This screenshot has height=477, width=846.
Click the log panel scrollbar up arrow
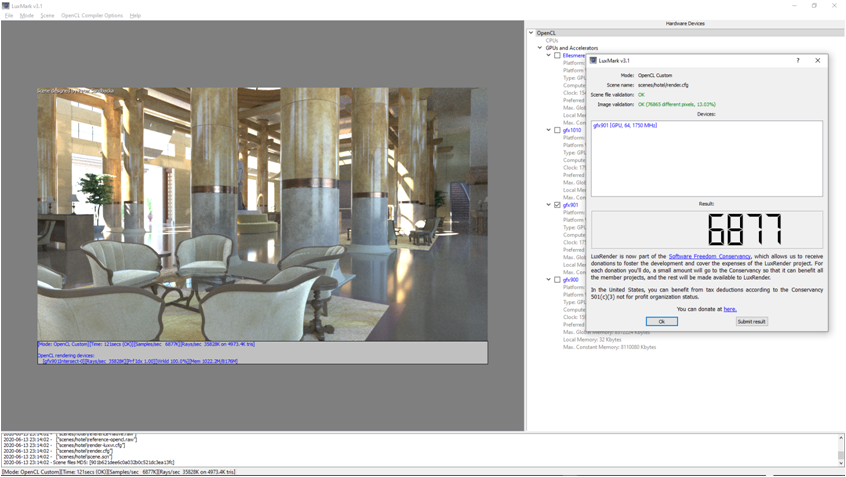coord(841,438)
